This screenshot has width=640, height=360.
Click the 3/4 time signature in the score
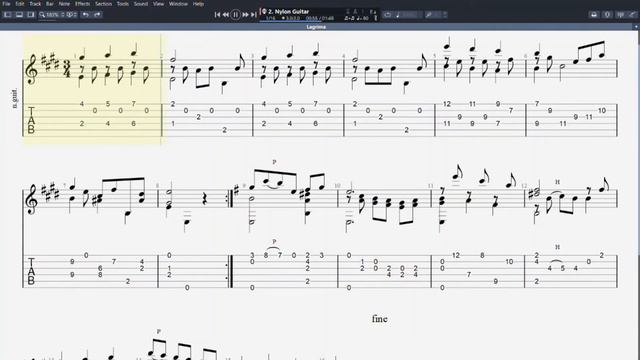[67, 69]
